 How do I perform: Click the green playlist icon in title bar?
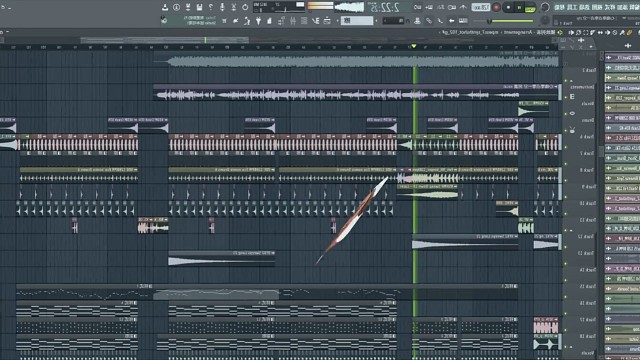[x=560, y=32]
